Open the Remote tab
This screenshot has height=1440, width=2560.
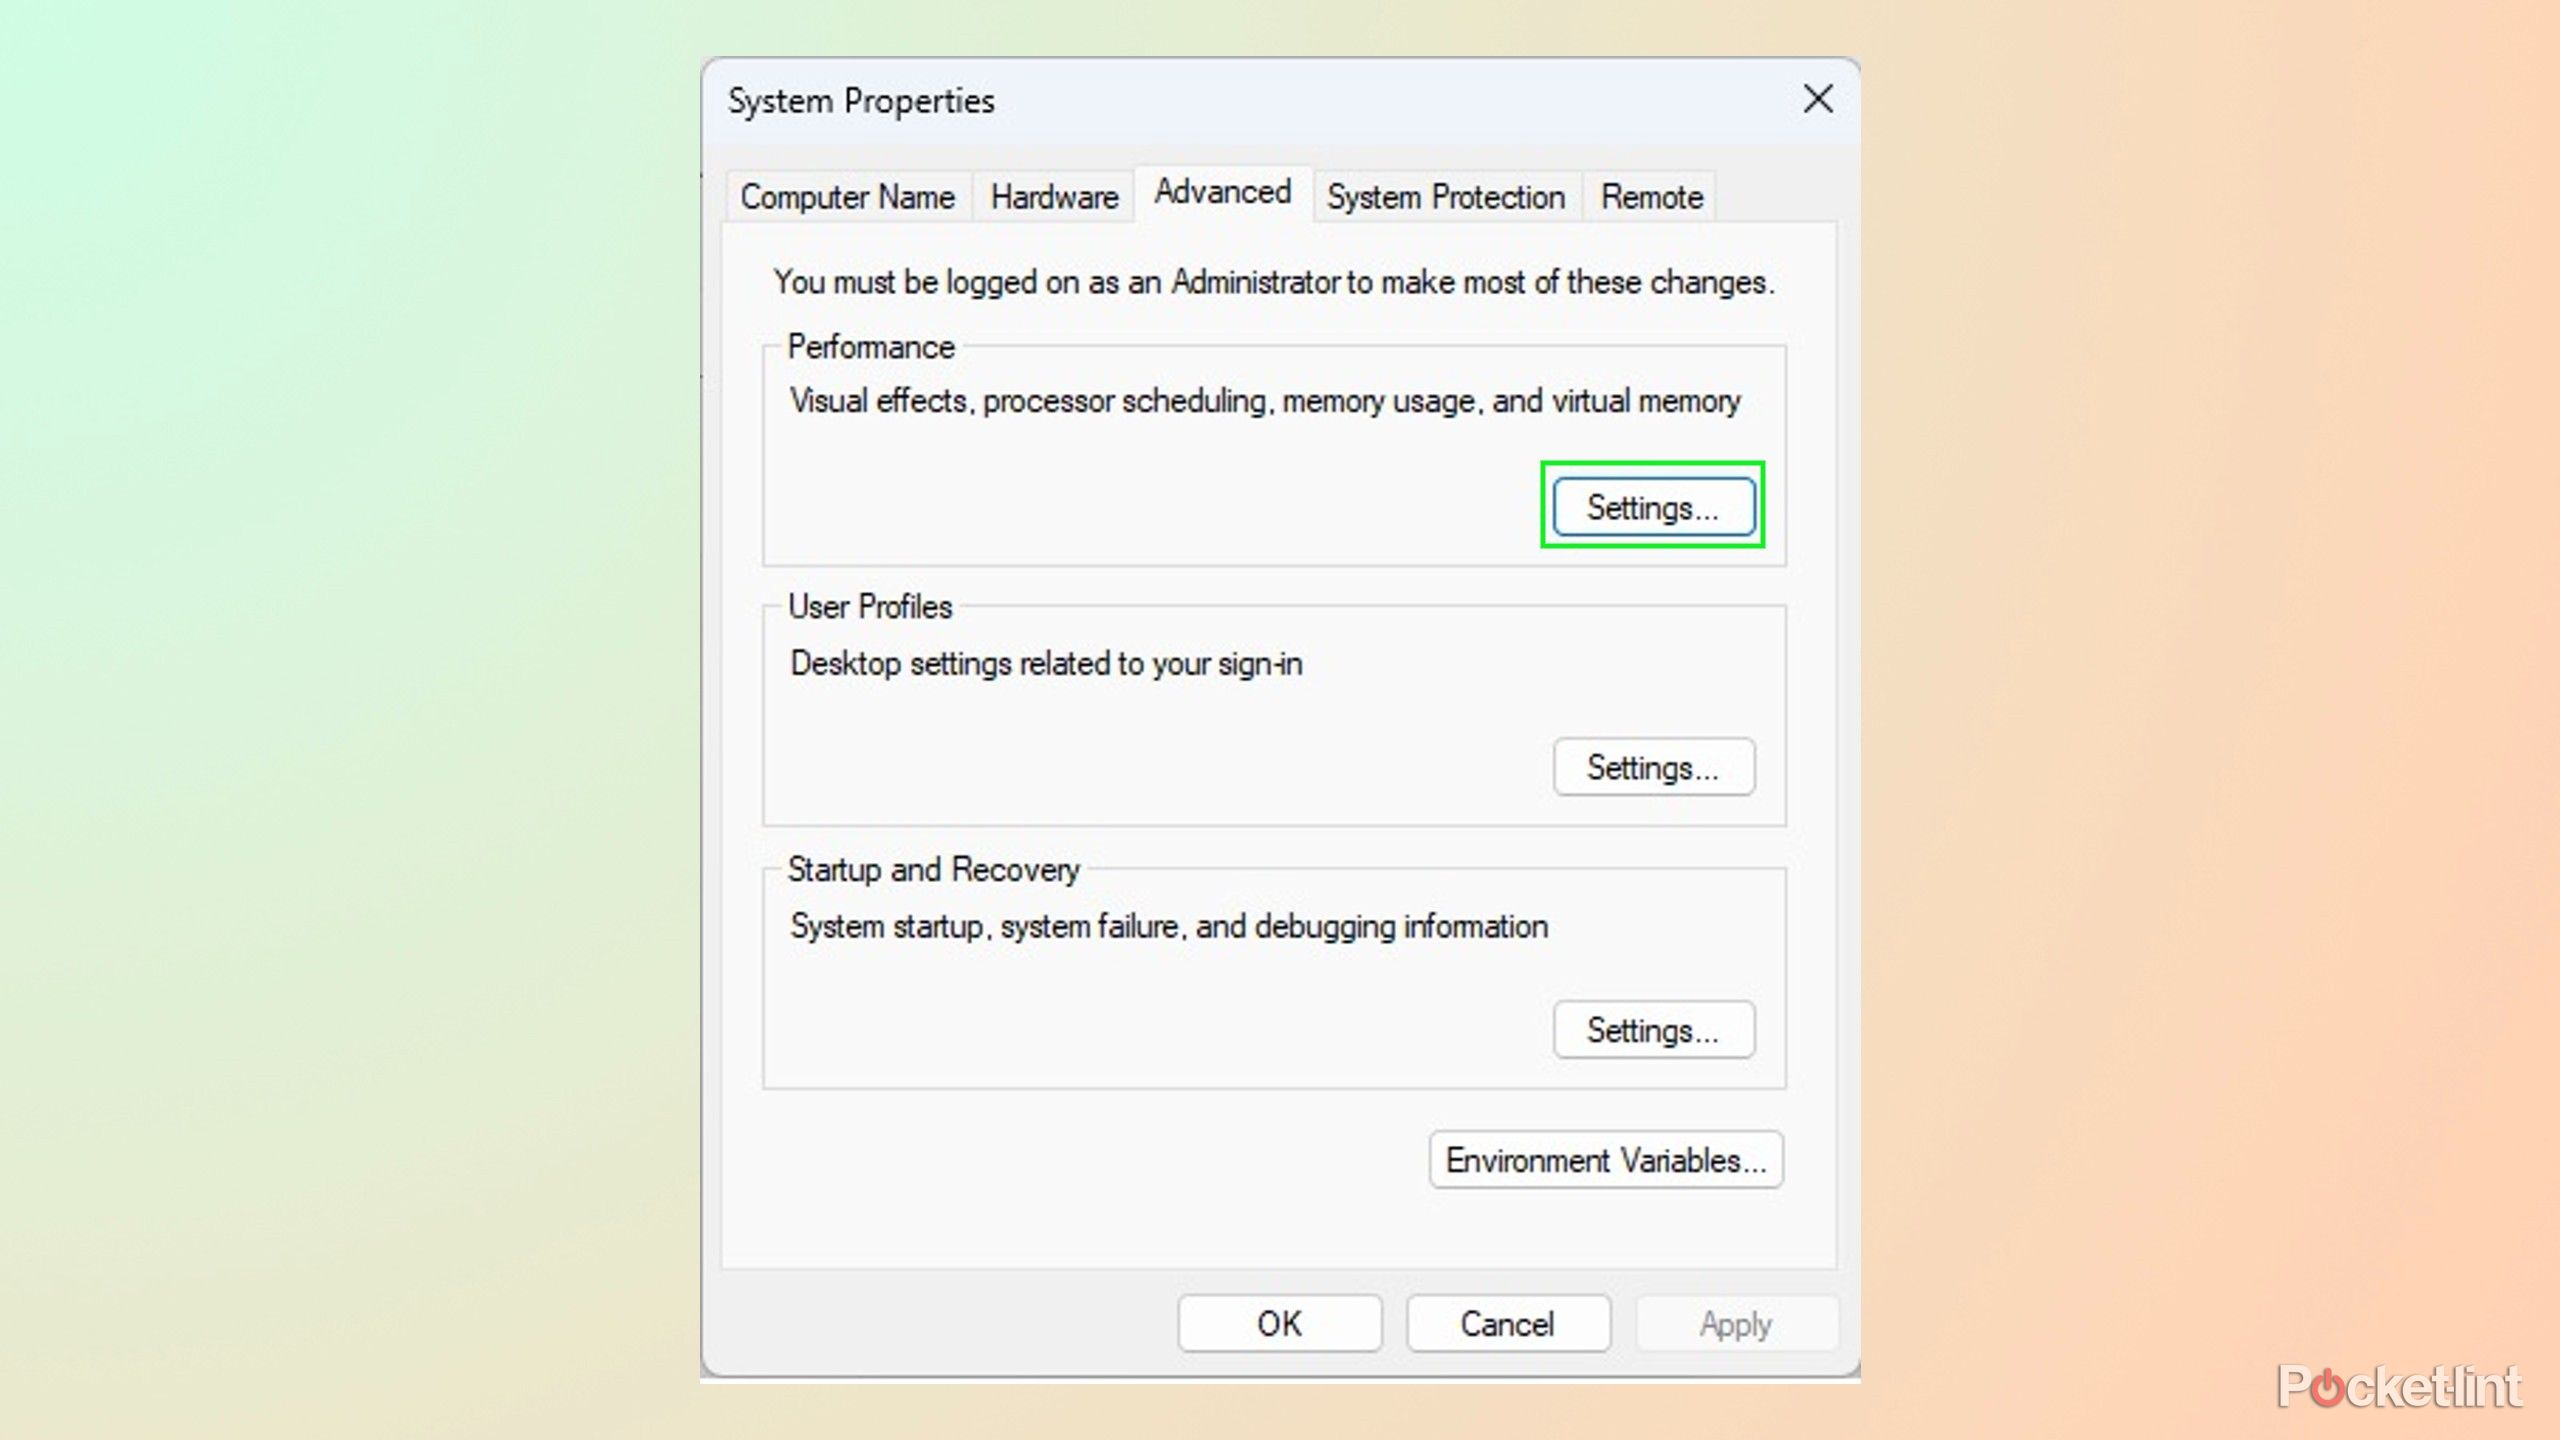[x=1651, y=197]
